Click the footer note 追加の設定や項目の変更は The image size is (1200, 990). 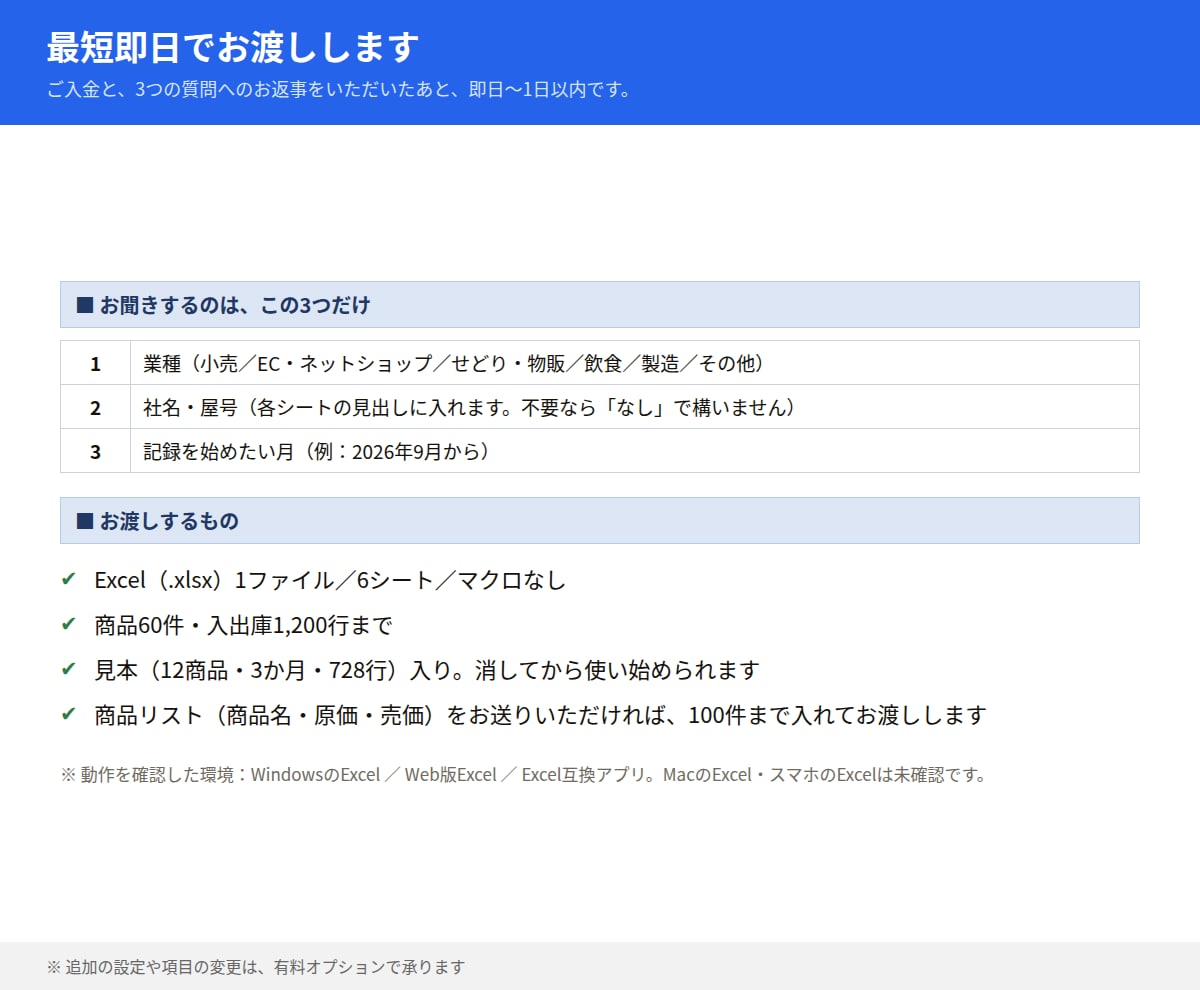pyautogui.click(x=256, y=967)
